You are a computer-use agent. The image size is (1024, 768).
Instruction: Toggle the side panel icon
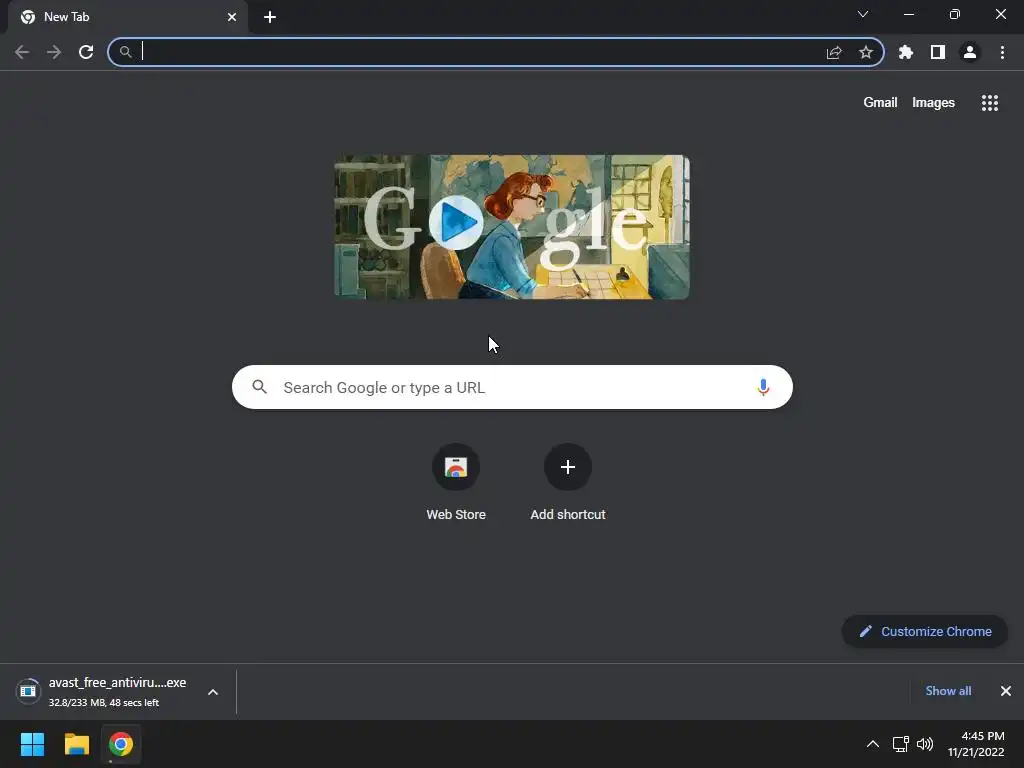[x=938, y=52]
